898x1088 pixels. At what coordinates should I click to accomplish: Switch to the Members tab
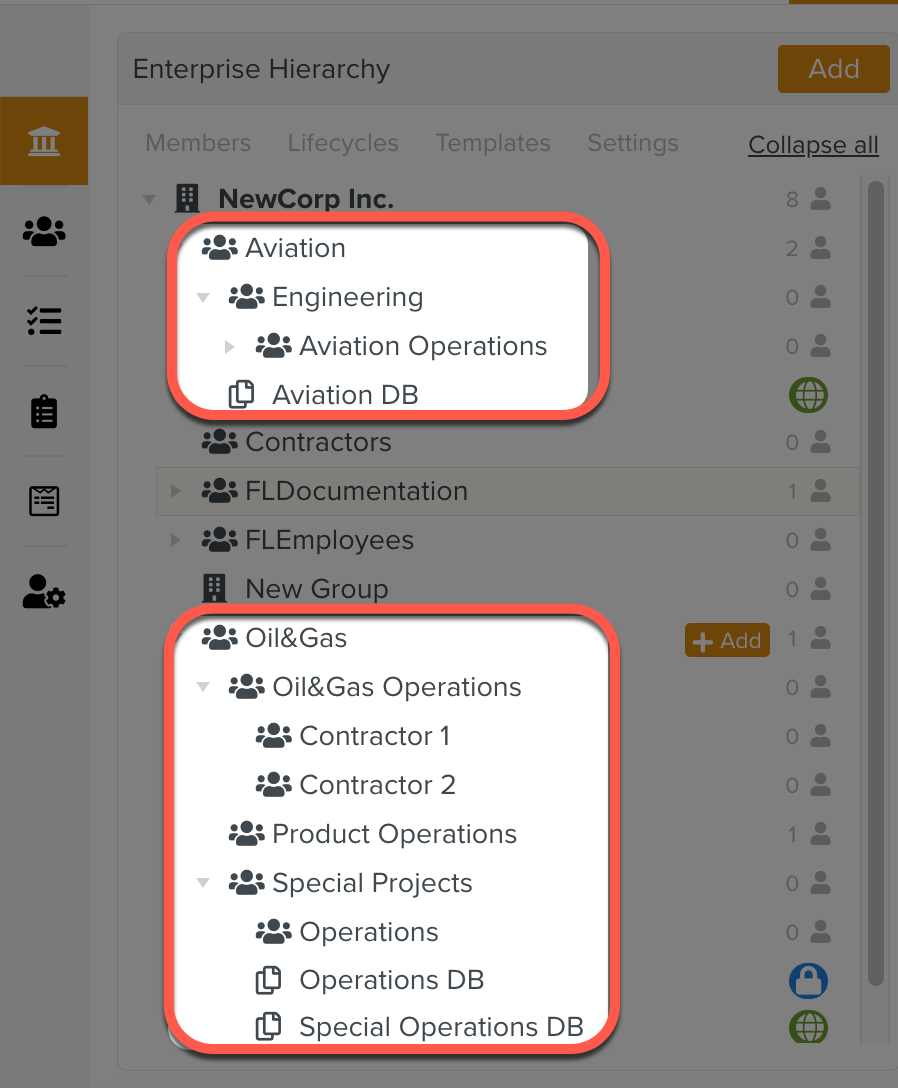coord(198,143)
